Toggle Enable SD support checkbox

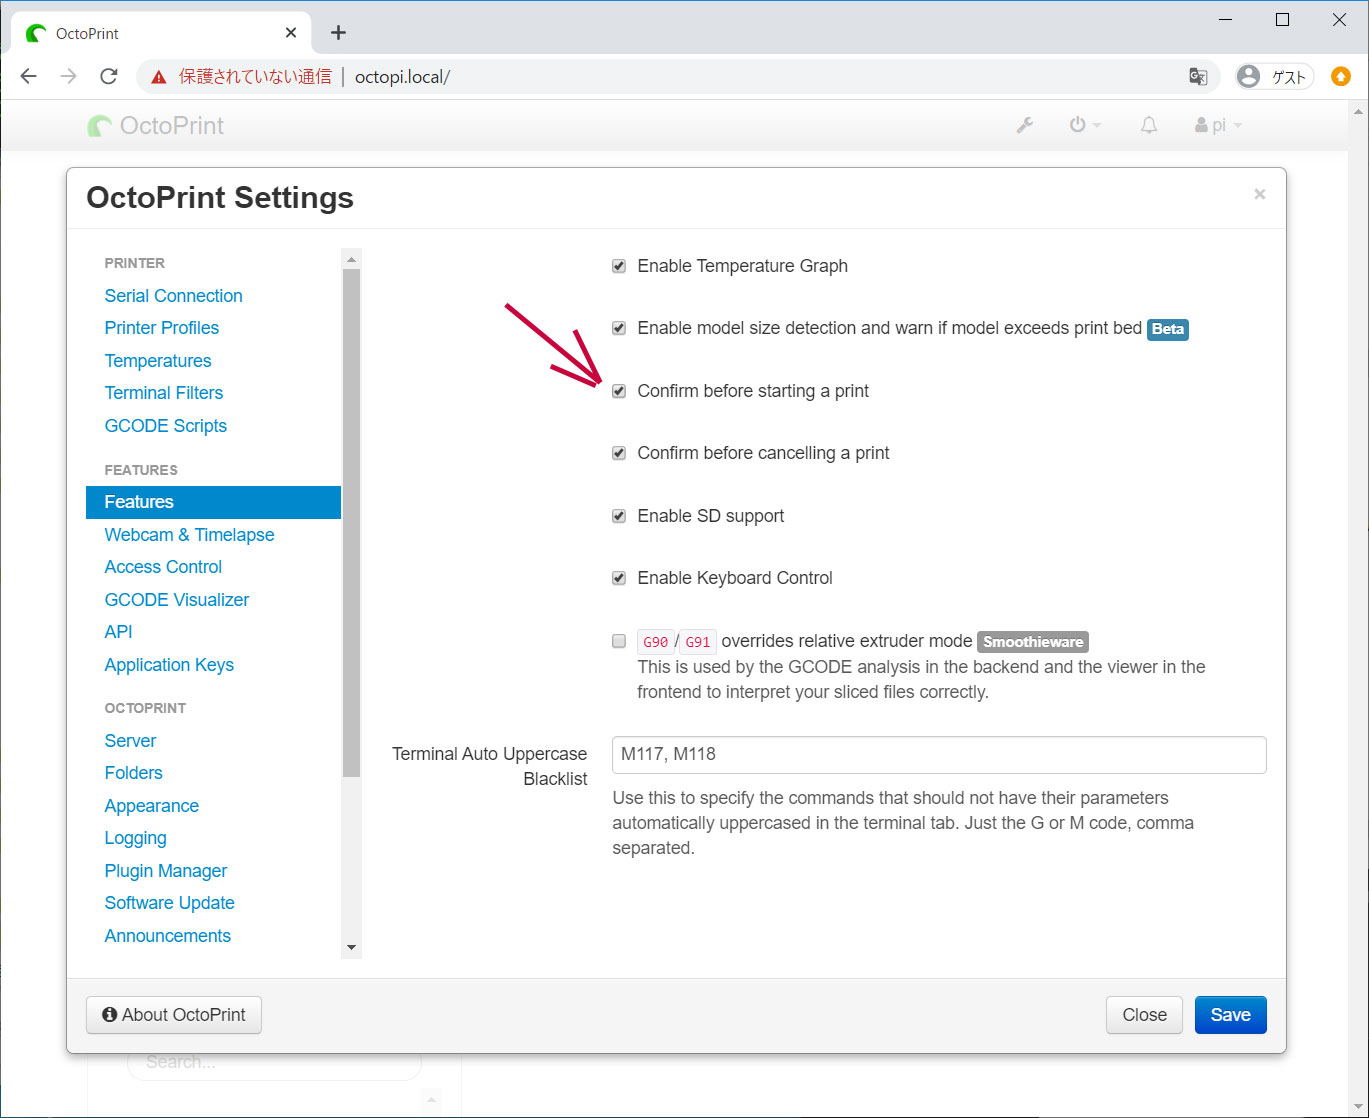point(619,516)
